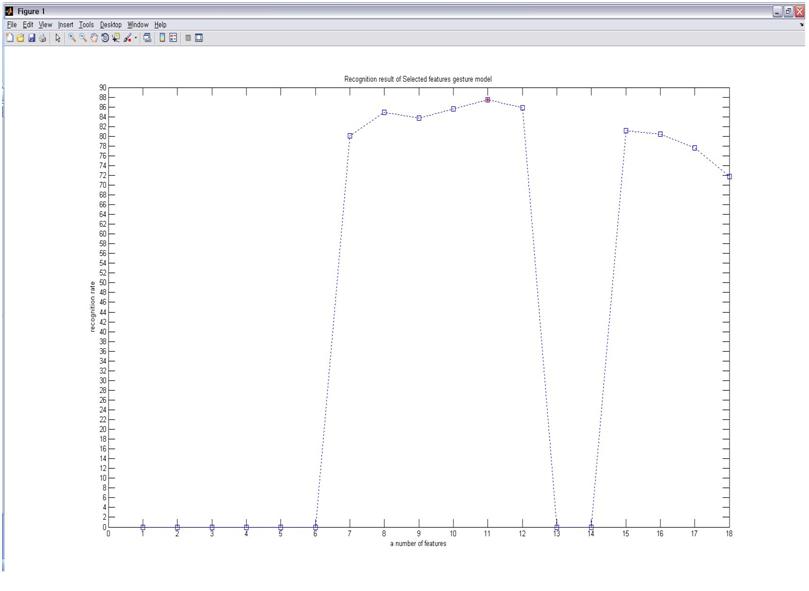Toggle the Insert Legend button

(173, 38)
